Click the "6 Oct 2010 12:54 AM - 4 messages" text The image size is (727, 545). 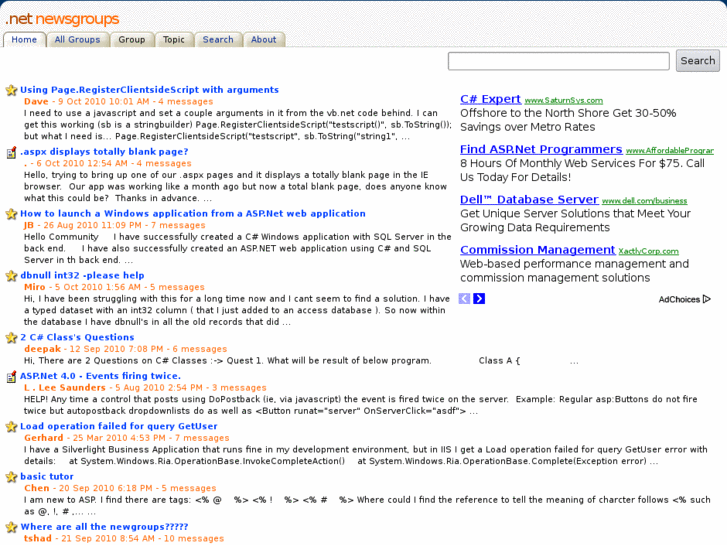(114, 164)
